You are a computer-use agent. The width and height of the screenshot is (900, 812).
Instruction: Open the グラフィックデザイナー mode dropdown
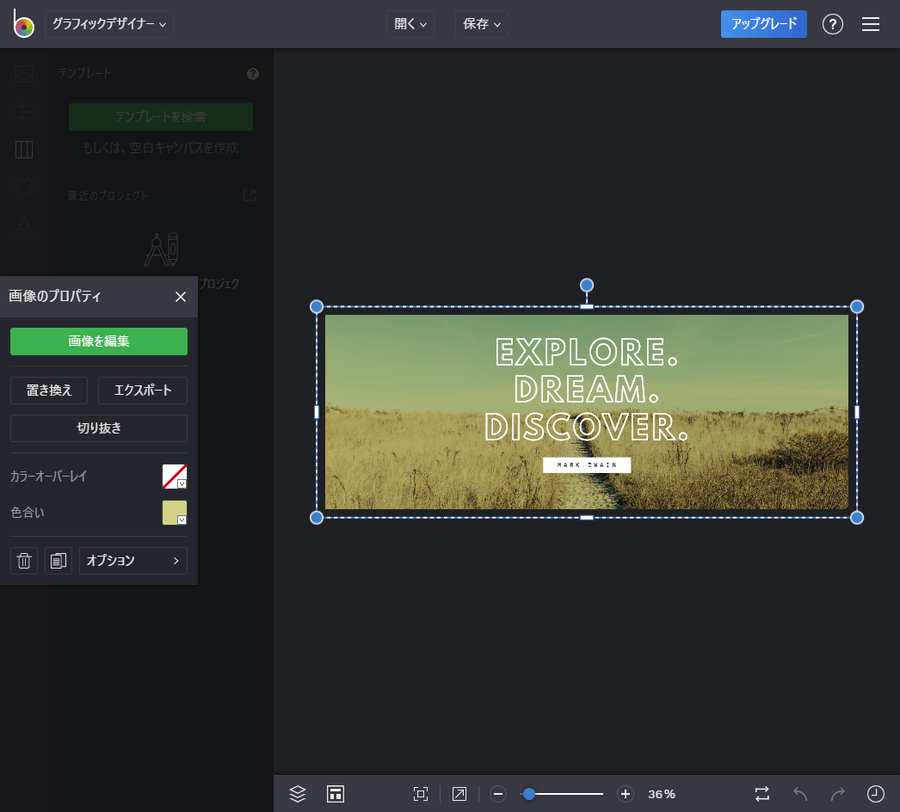click(109, 24)
